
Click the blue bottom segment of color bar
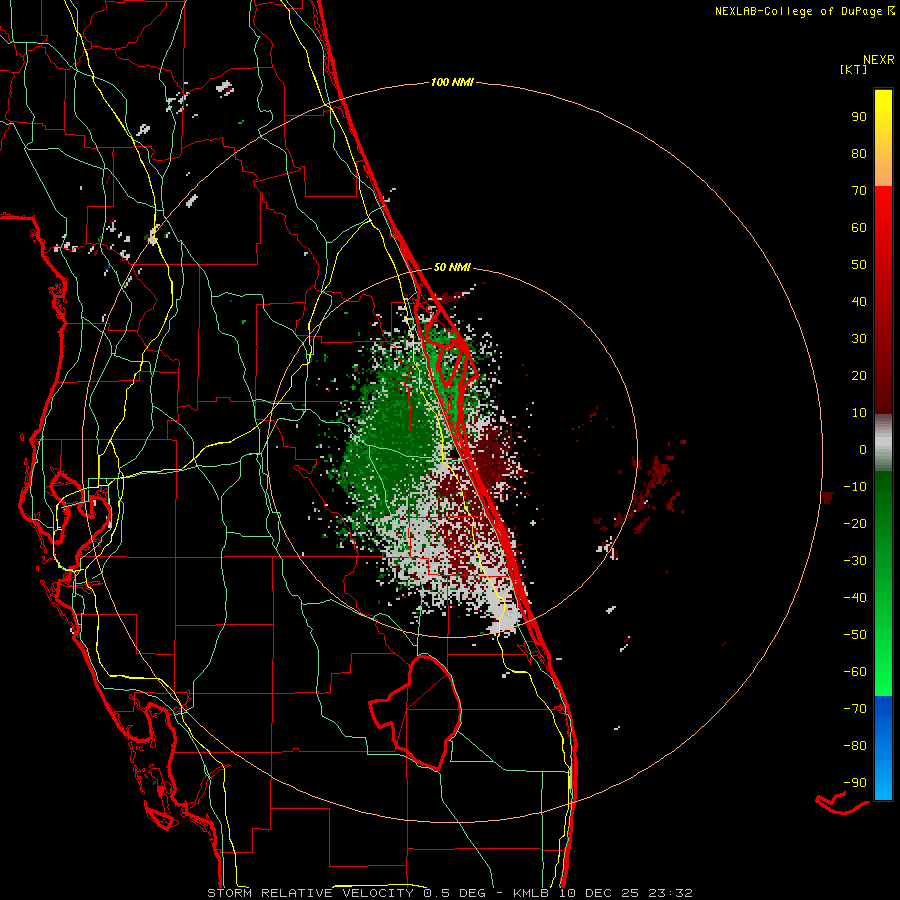[x=883, y=748]
